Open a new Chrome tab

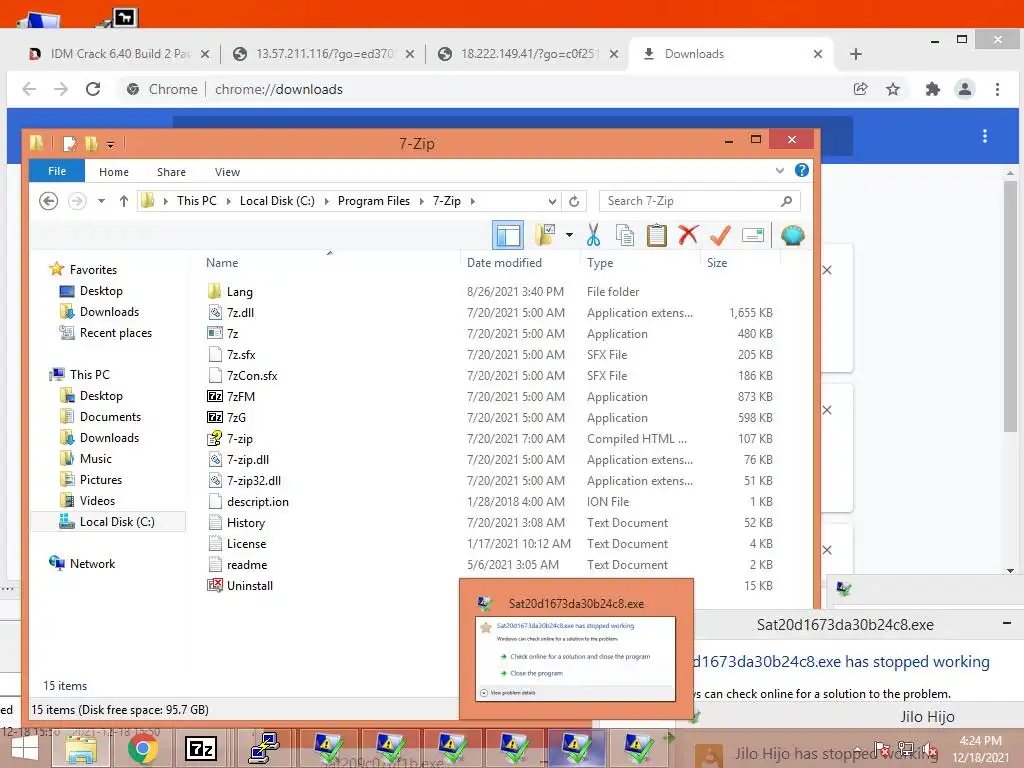[856, 54]
